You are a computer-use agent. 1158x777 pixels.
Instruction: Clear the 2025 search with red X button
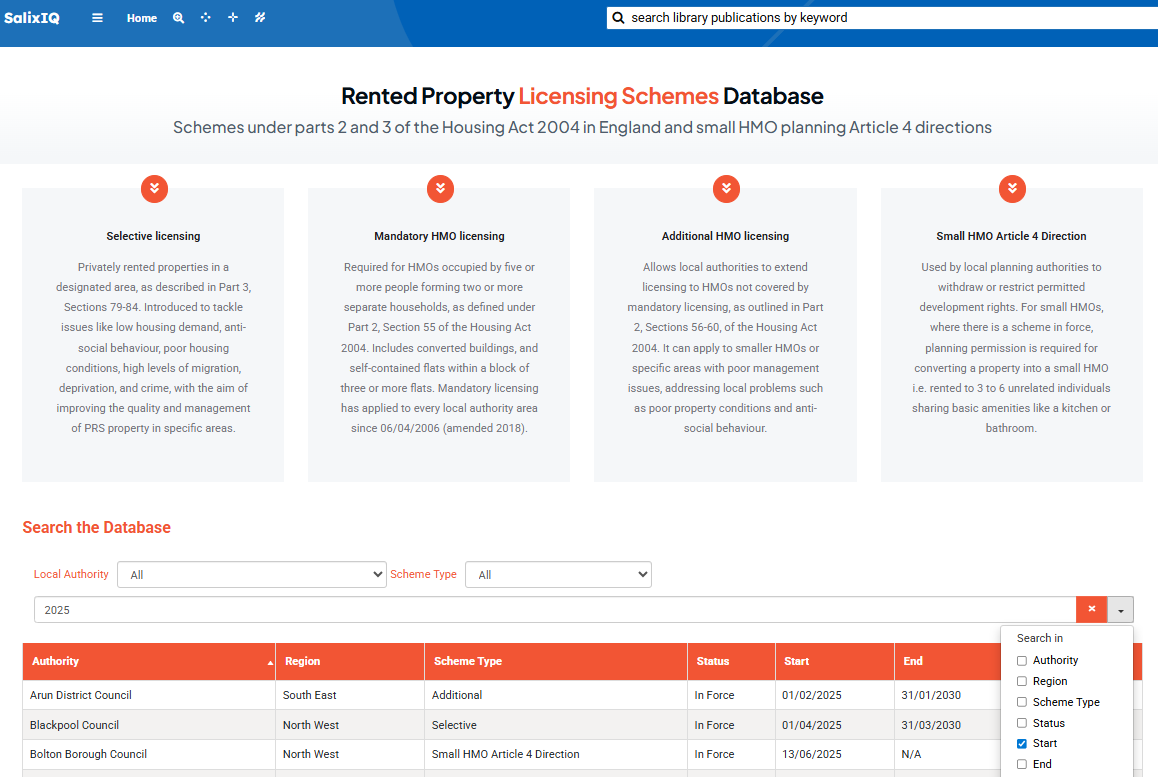click(1091, 610)
